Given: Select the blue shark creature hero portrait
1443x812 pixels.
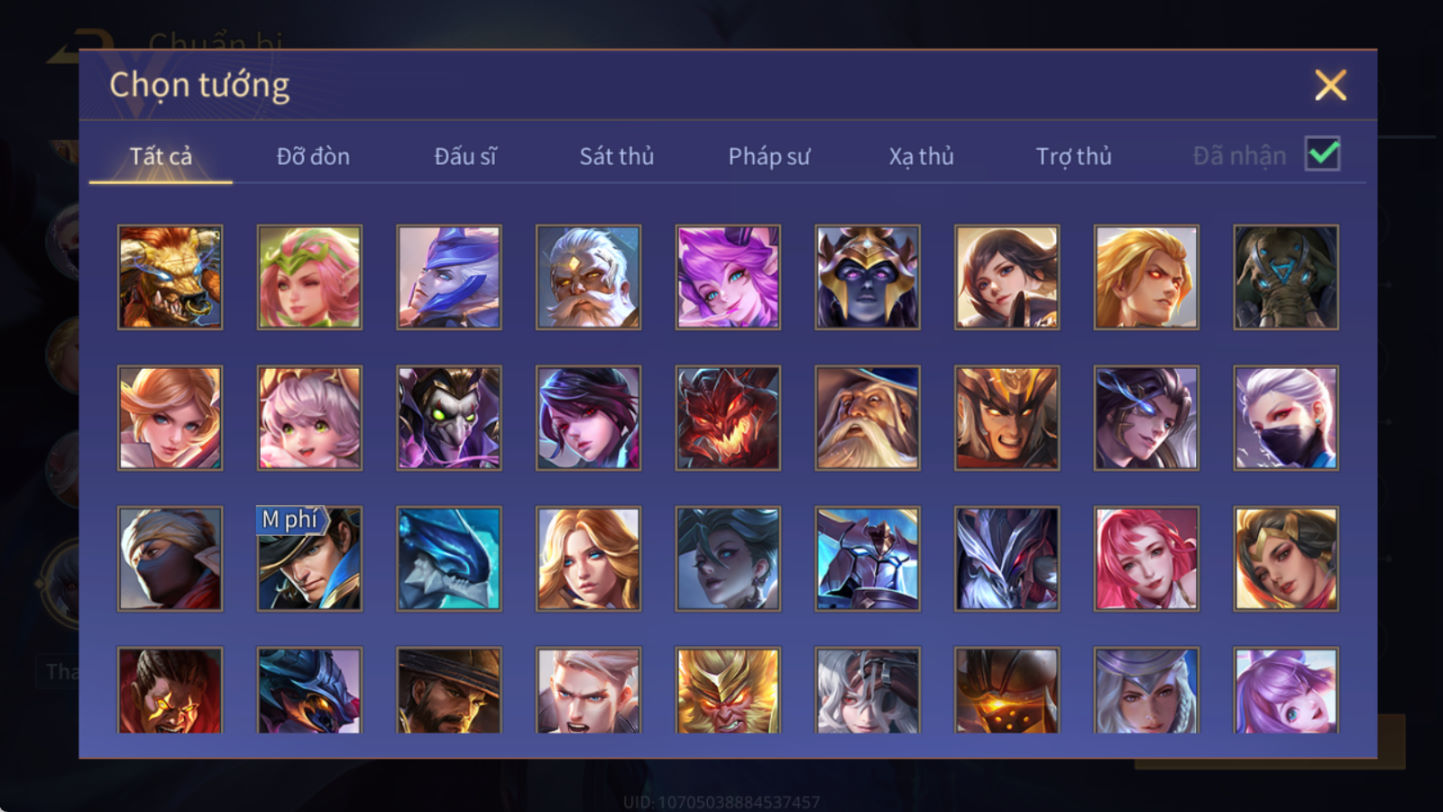Looking at the screenshot, I should tap(449, 558).
